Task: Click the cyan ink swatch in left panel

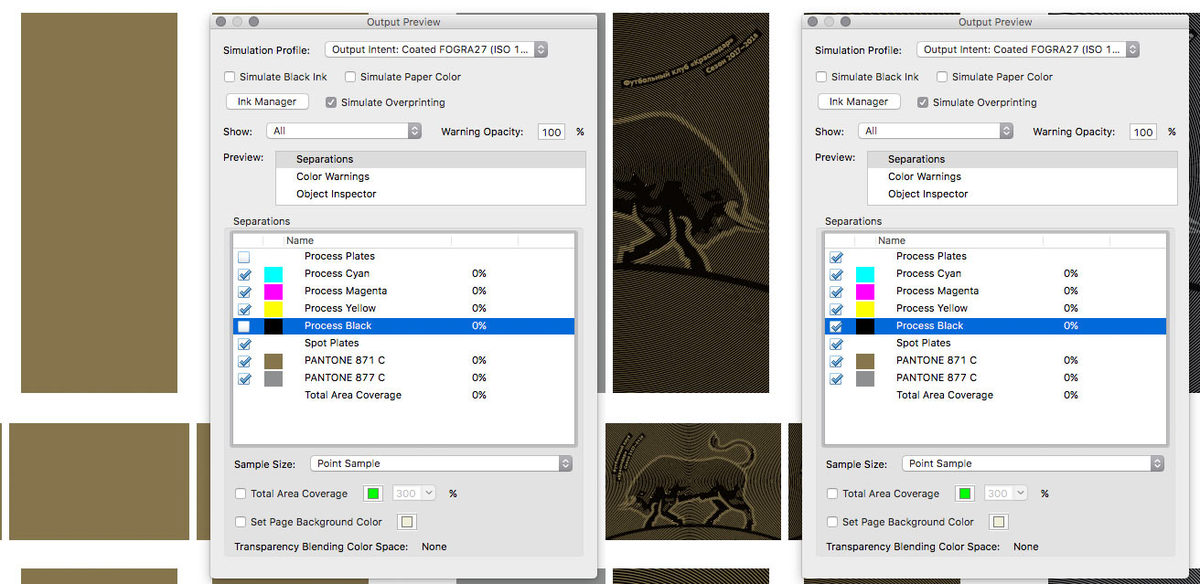Action: (x=273, y=274)
